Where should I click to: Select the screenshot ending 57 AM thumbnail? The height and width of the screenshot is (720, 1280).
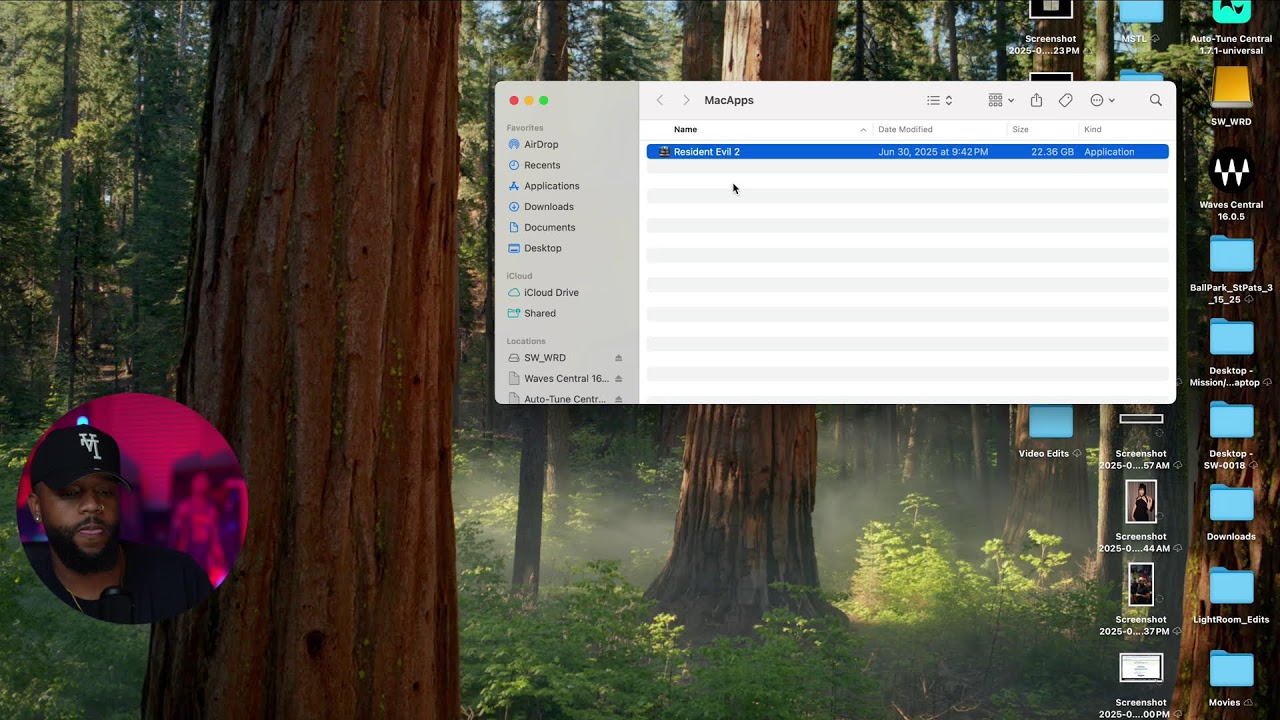point(1141,419)
